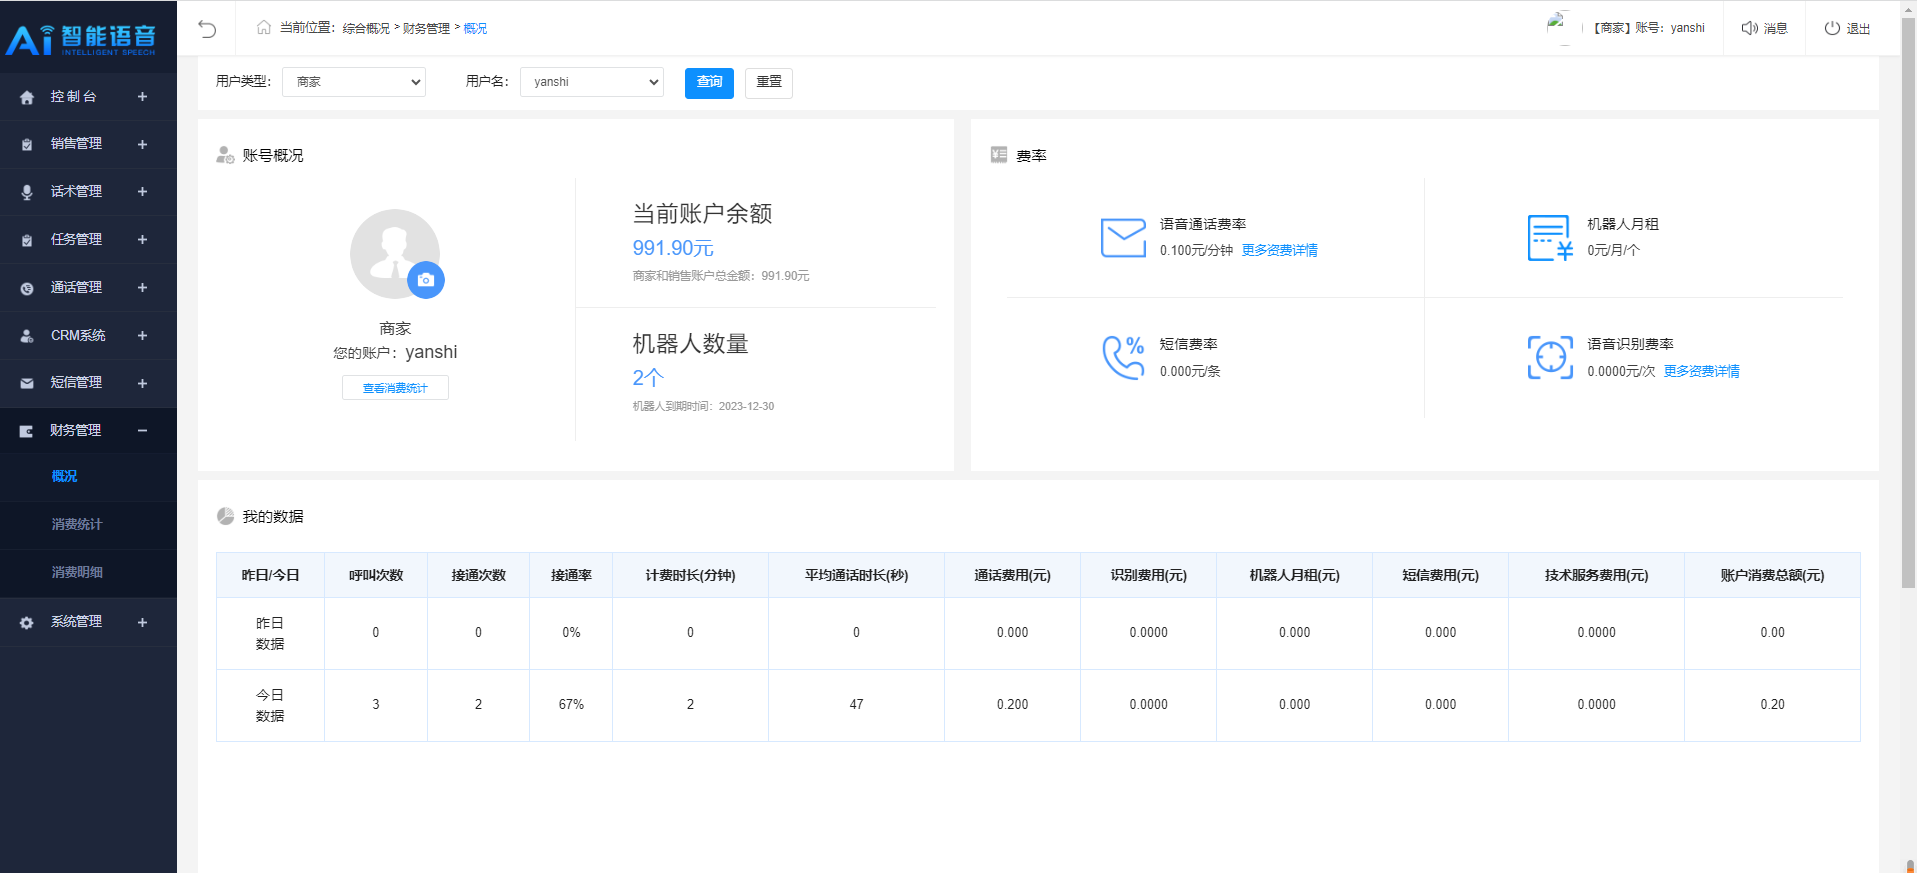
Task: Open the 销售管理 menu label
Action: pos(76,144)
